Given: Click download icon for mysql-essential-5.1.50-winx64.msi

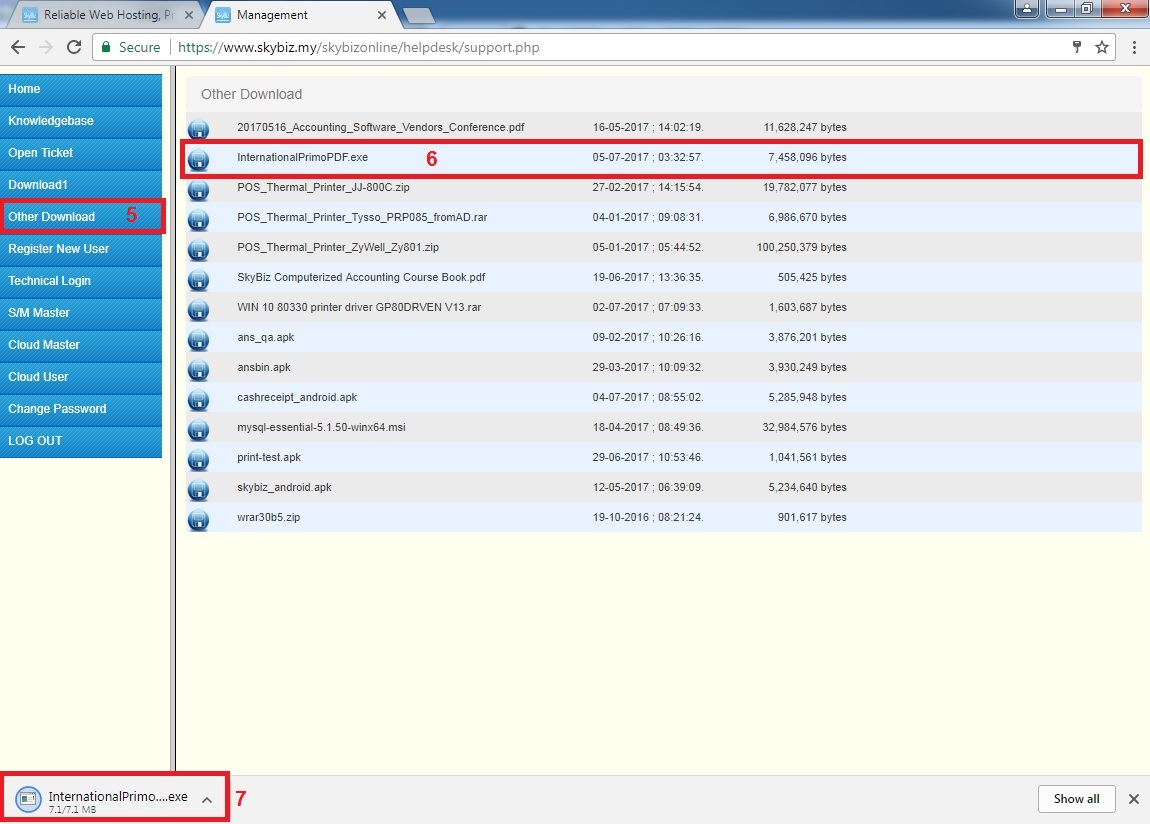Looking at the screenshot, I should 198,429.
